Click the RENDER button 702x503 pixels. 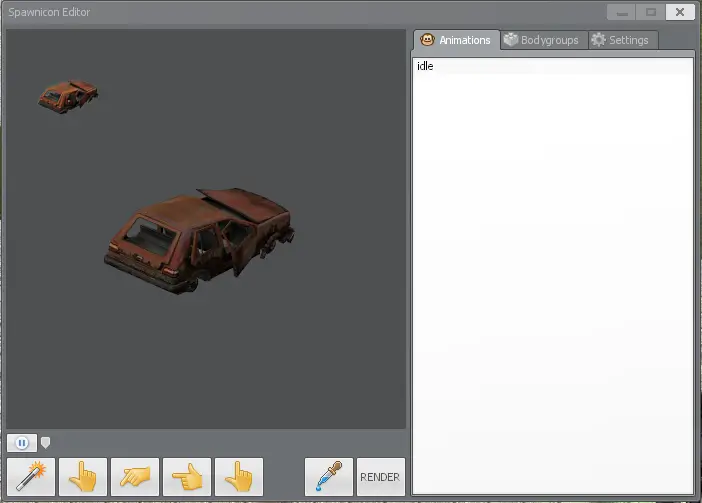pyautogui.click(x=381, y=477)
